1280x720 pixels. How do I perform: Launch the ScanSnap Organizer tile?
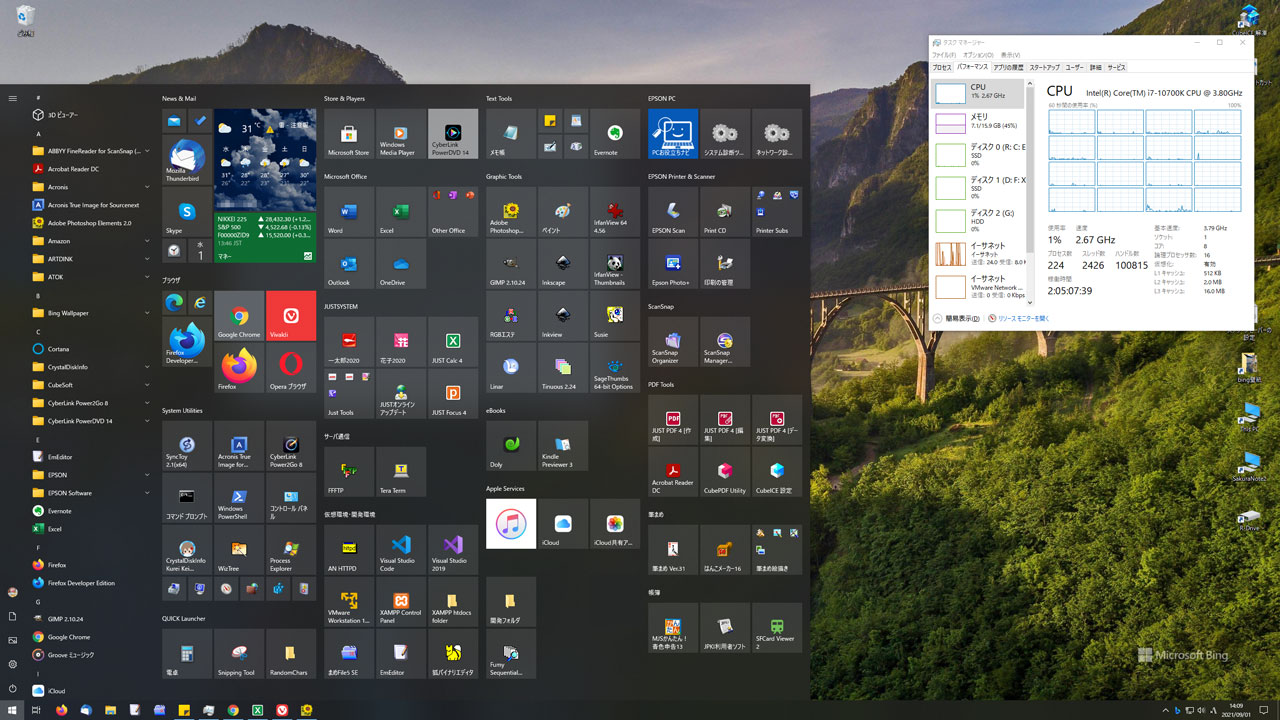[673, 342]
